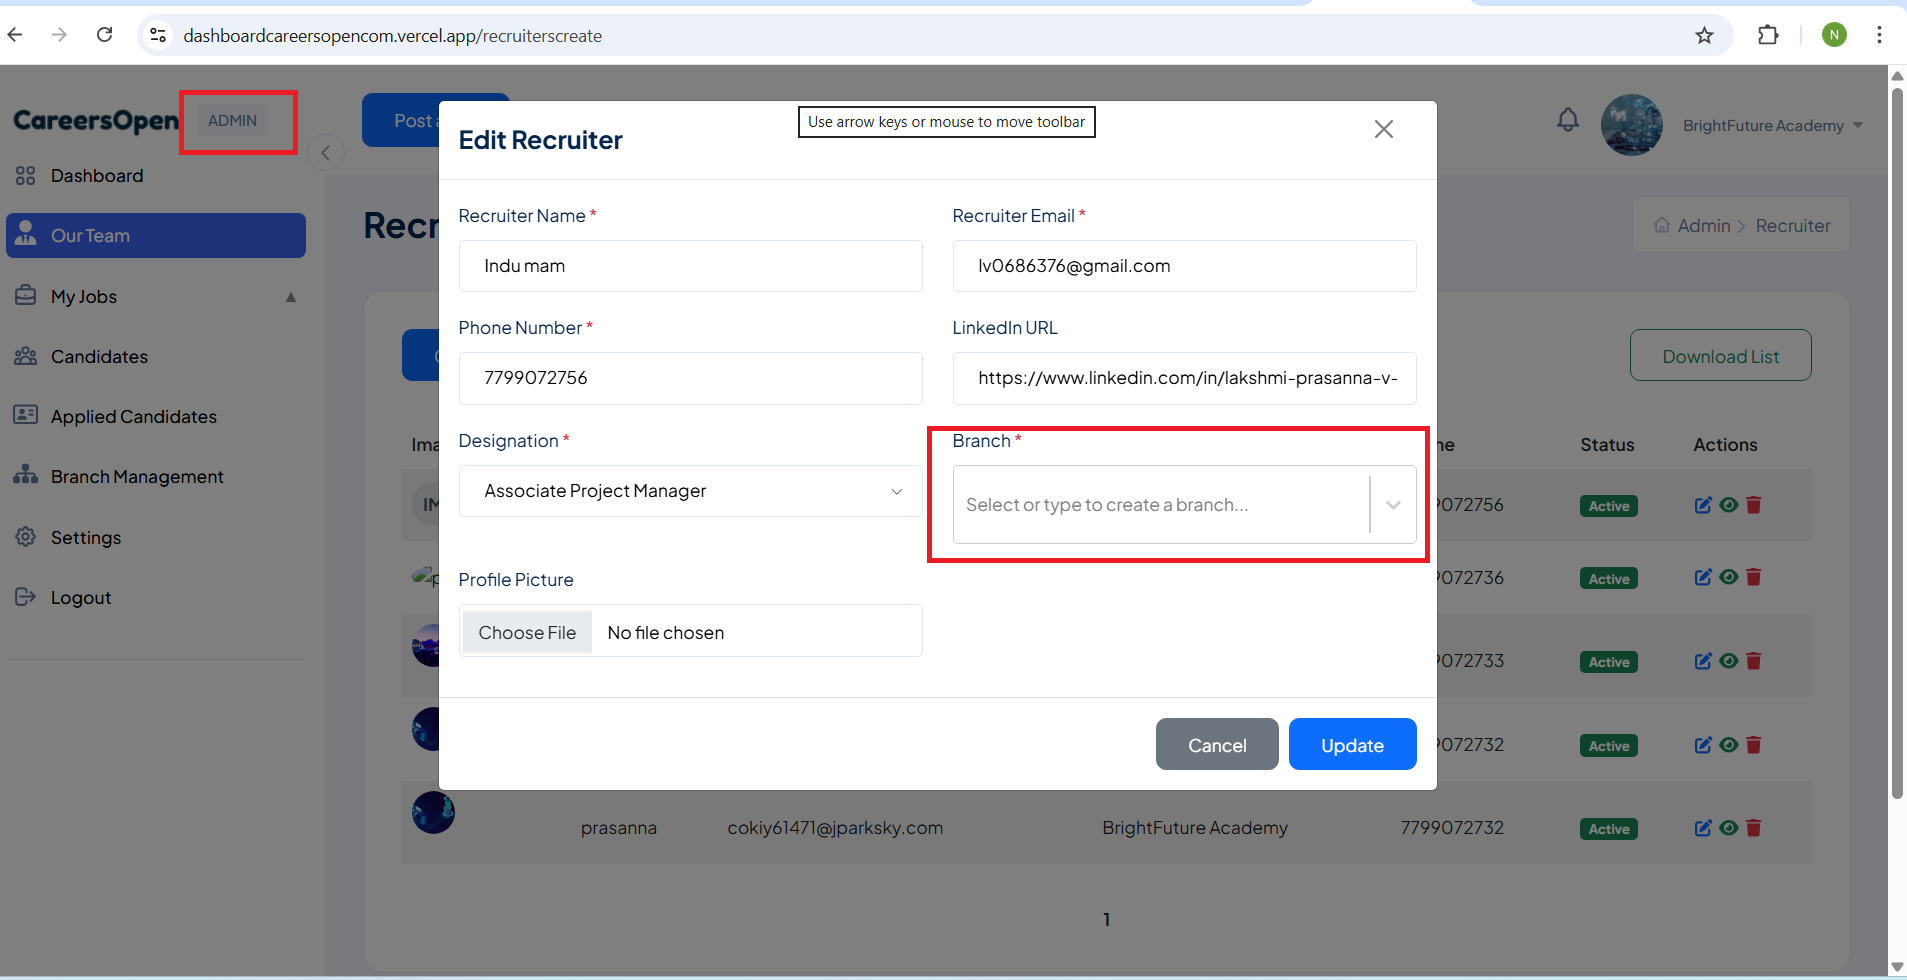The height and width of the screenshot is (980, 1907).
Task: Toggle the view eye icon in third row
Action: [1728, 661]
